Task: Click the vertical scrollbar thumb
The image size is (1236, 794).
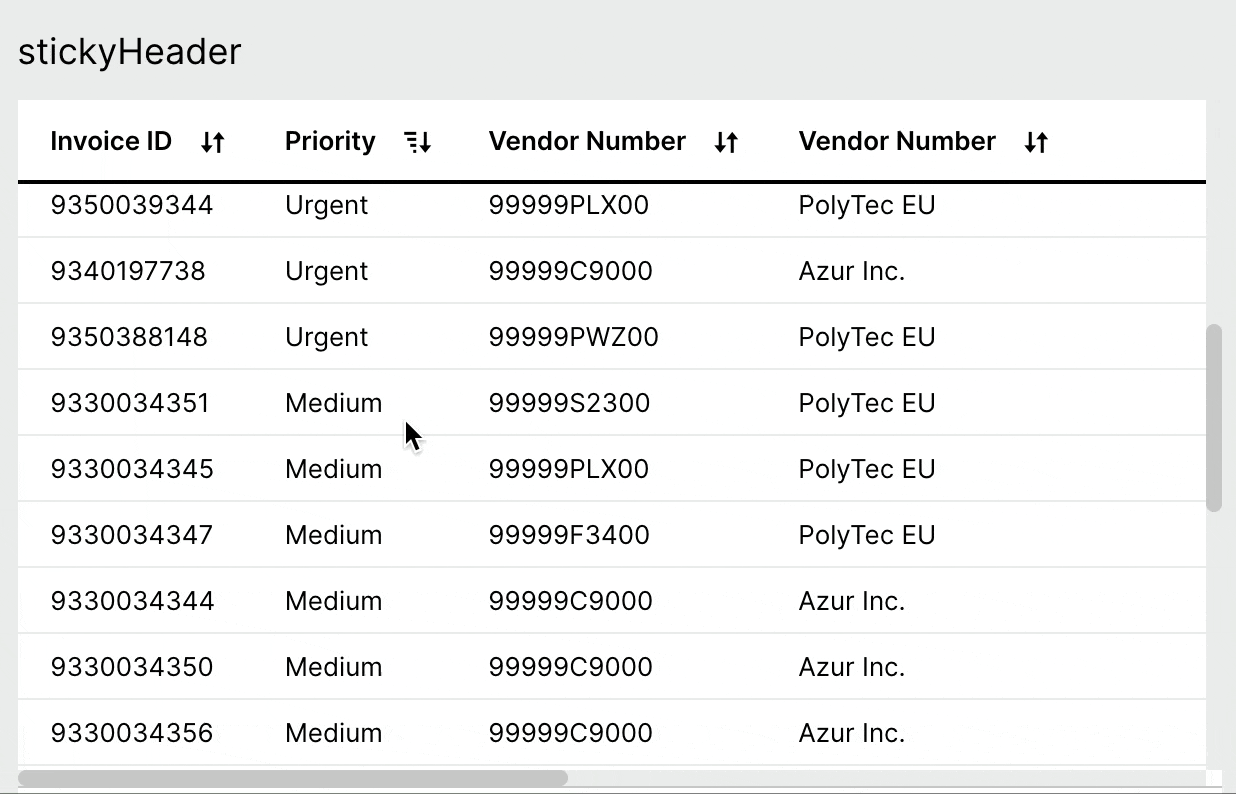Action: click(x=1214, y=417)
